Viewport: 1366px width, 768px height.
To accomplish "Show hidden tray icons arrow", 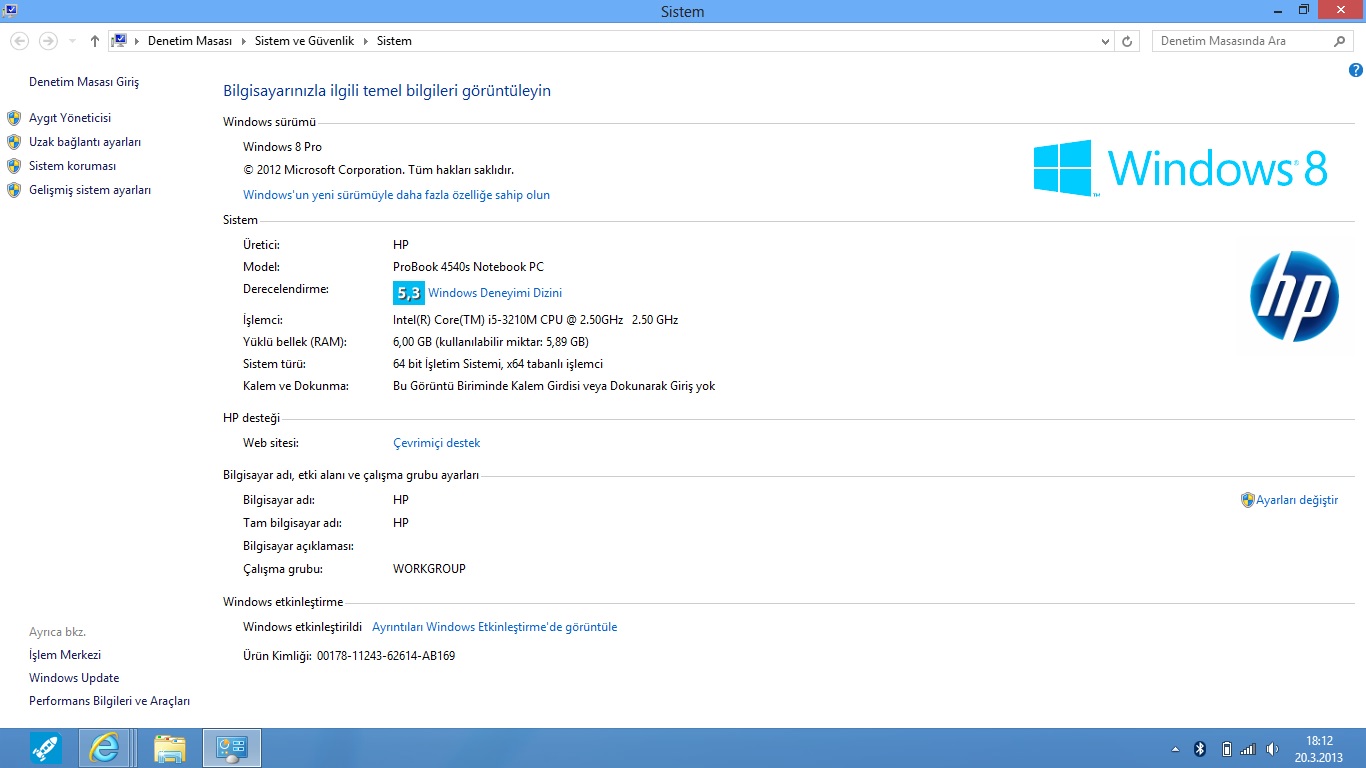I will pyautogui.click(x=1175, y=749).
